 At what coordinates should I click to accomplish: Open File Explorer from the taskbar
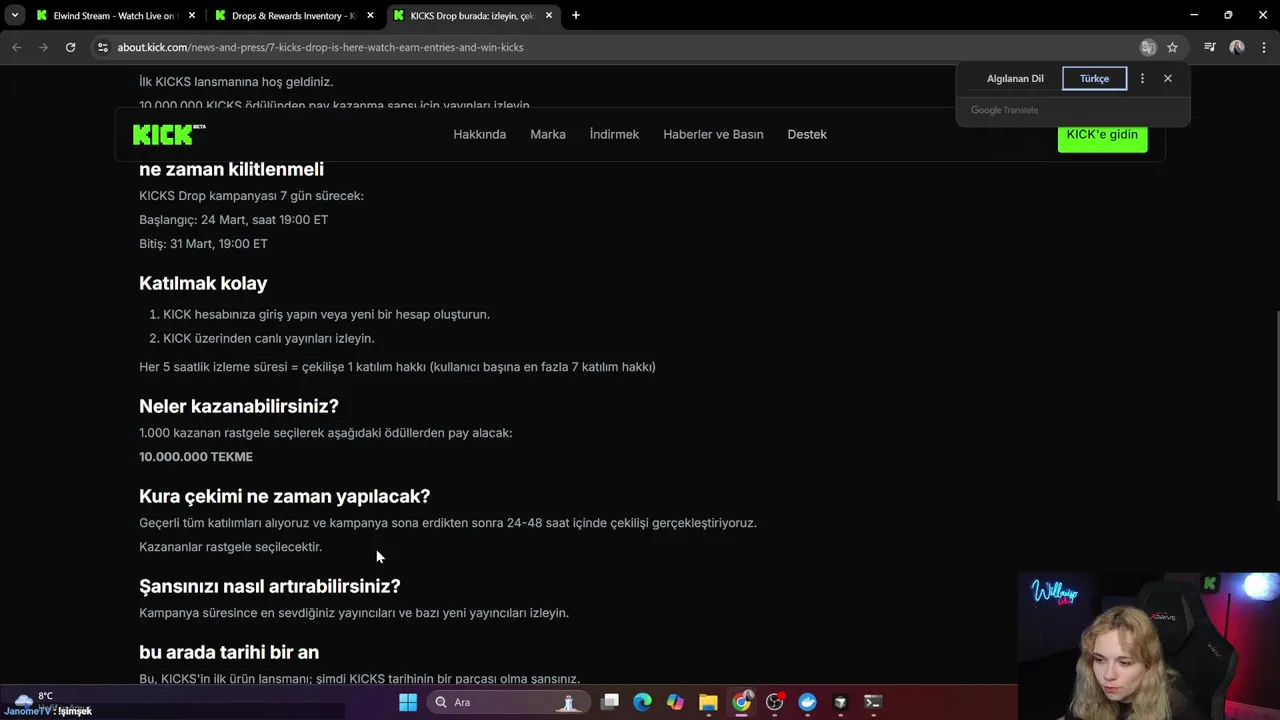[708, 702]
